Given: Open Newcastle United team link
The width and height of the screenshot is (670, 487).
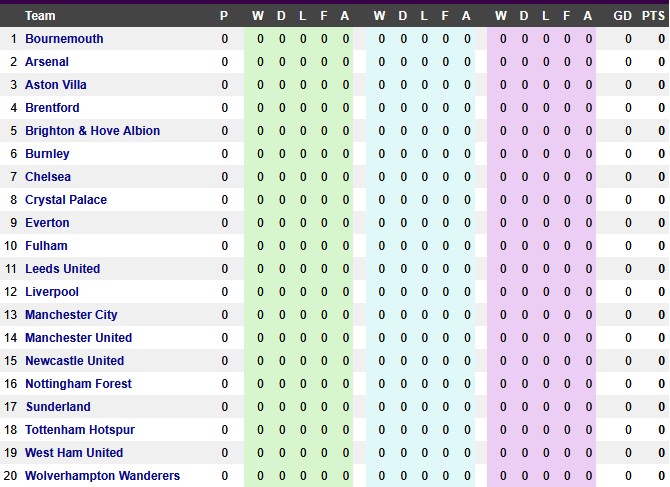Looking at the screenshot, I should click(74, 361).
